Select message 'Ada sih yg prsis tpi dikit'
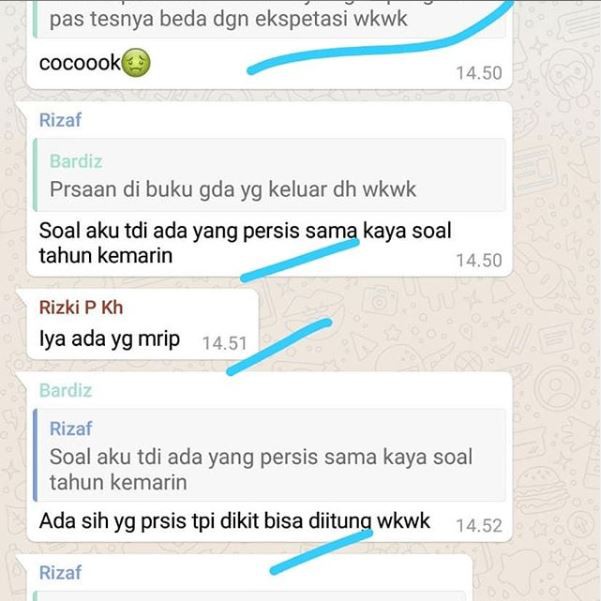Viewport: 601px width, 601px height. pos(235,522)
